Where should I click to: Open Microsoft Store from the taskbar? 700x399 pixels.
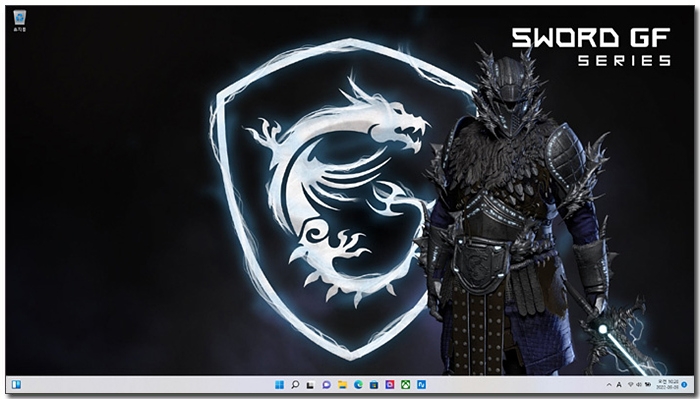pos(374,384)
